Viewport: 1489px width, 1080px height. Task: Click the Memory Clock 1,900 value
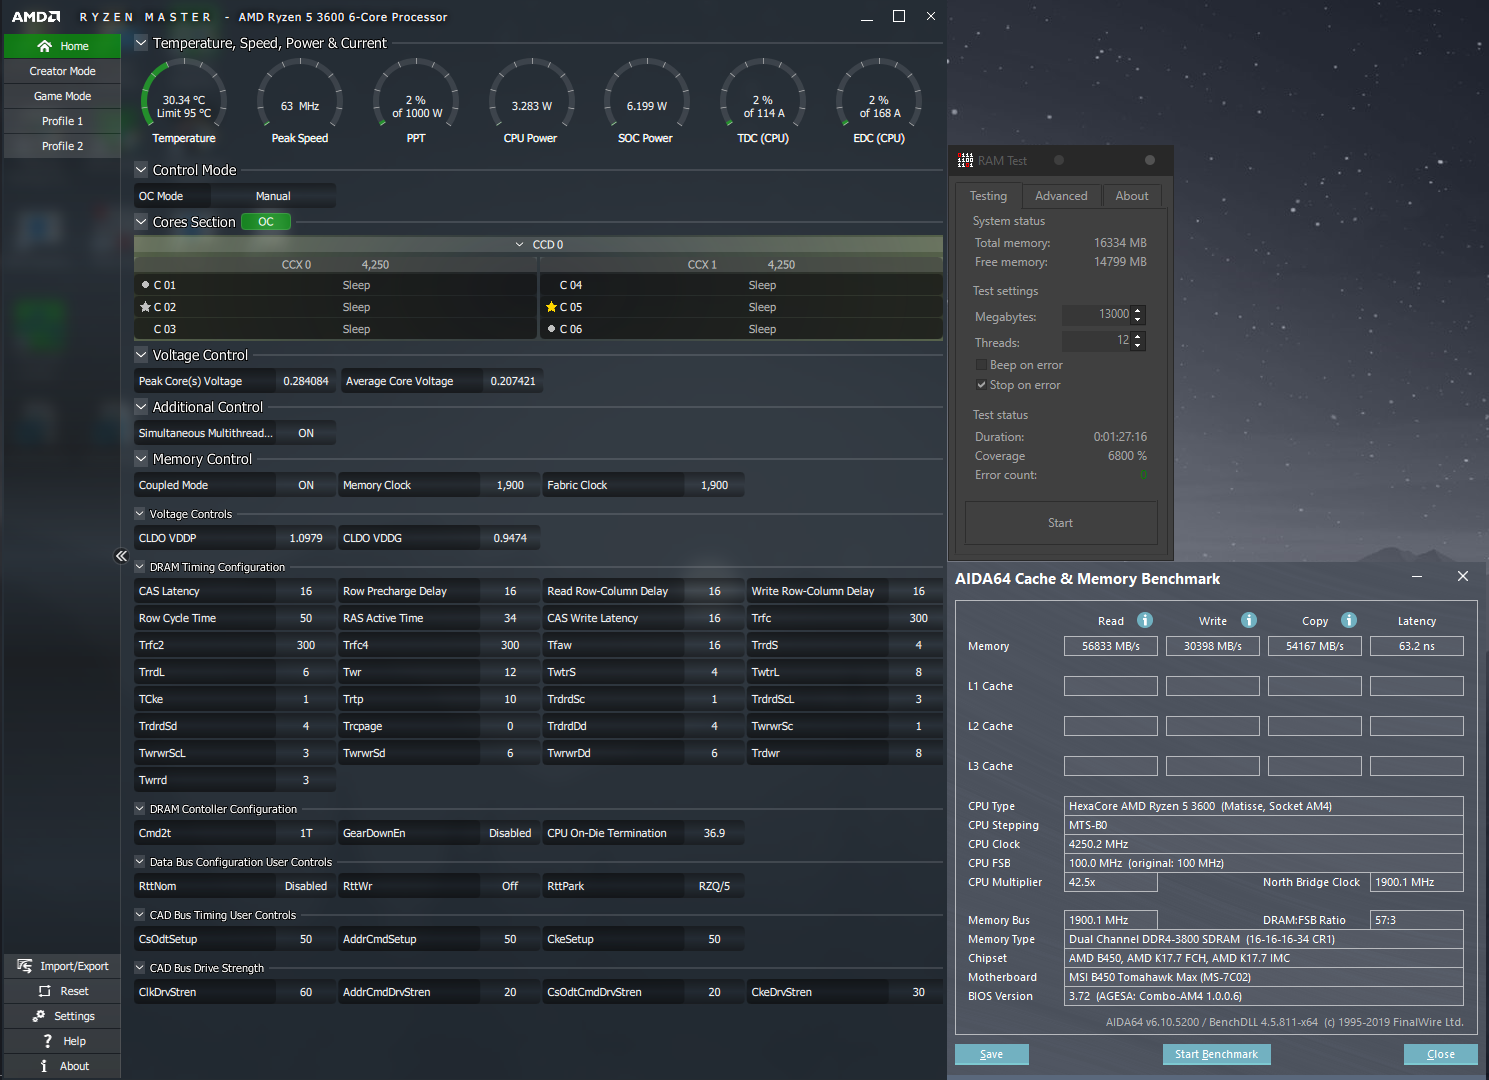tap(510, 485)
